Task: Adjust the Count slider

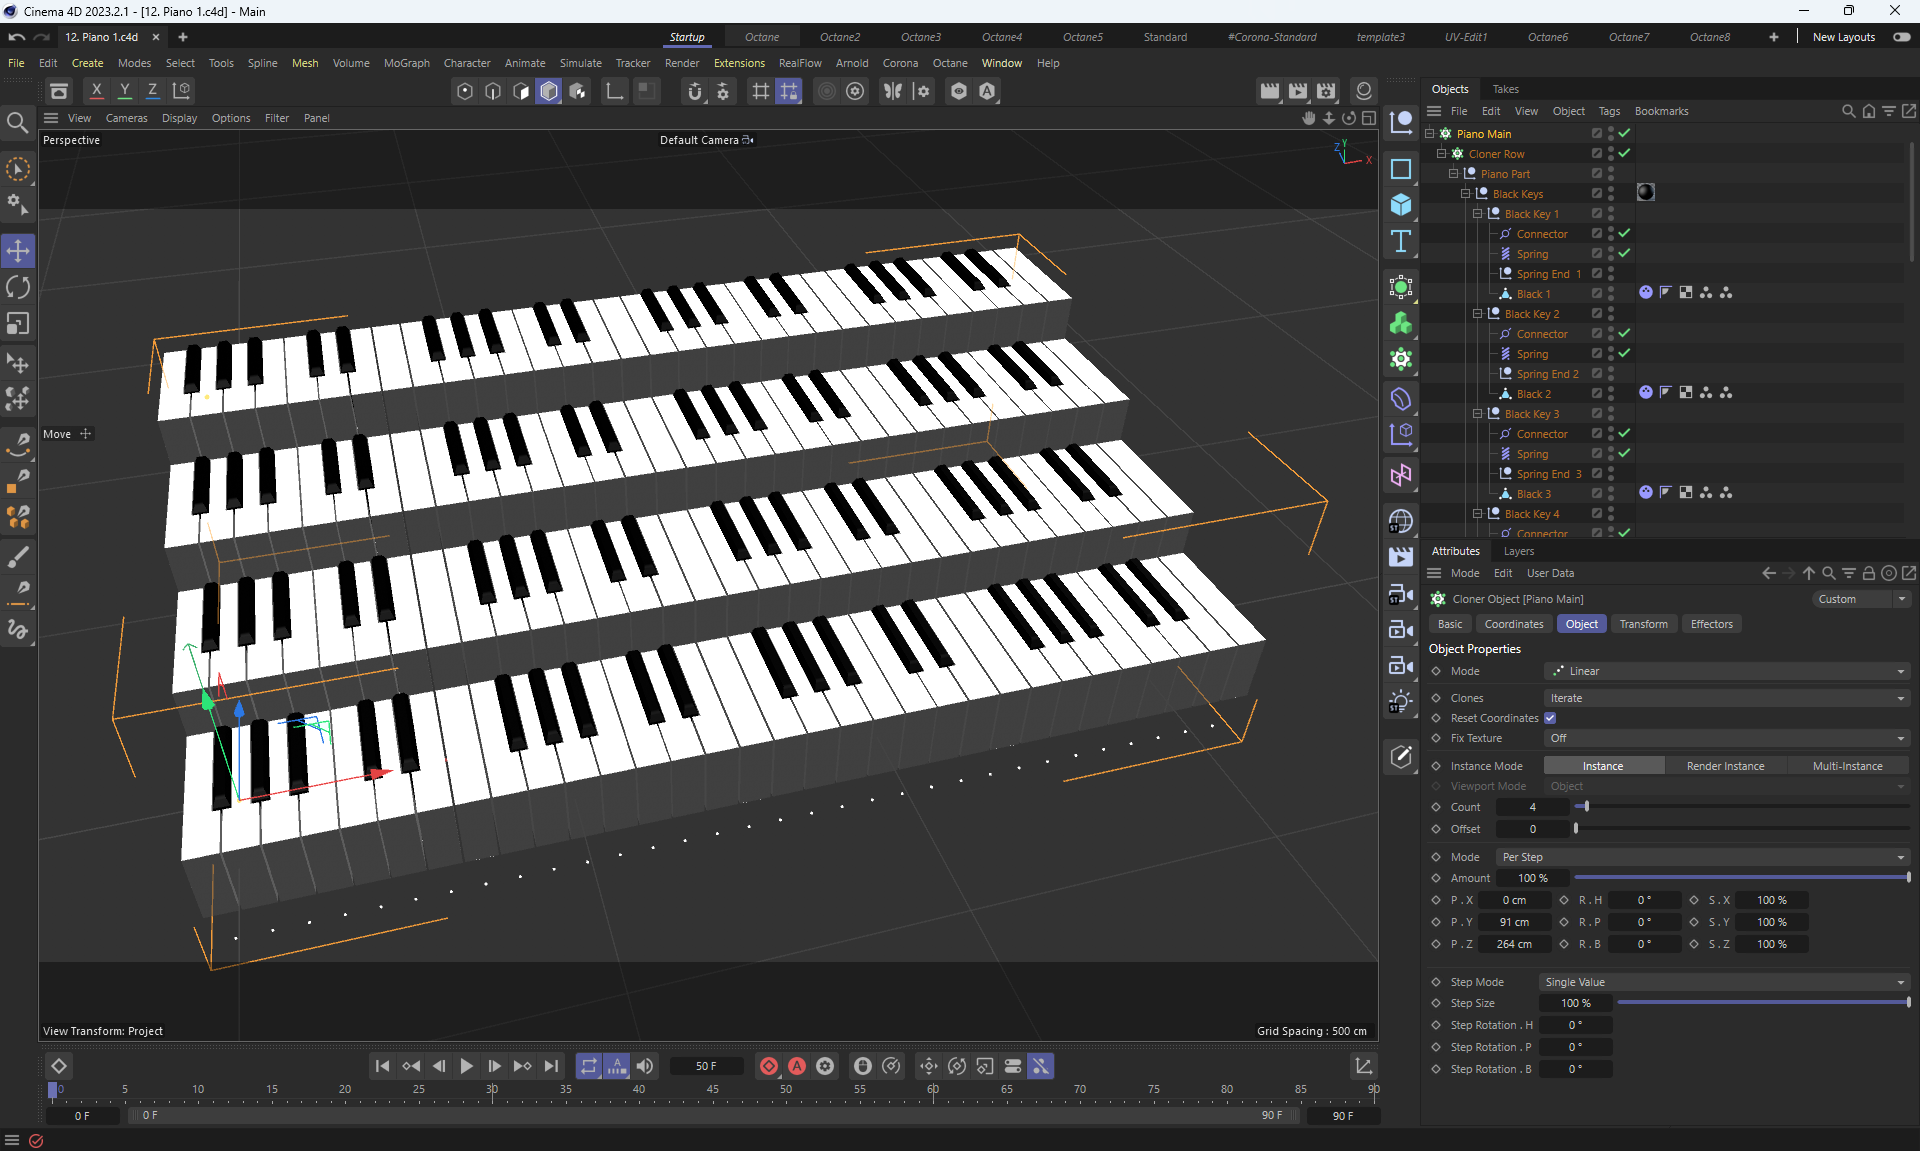Action: 1586,807
